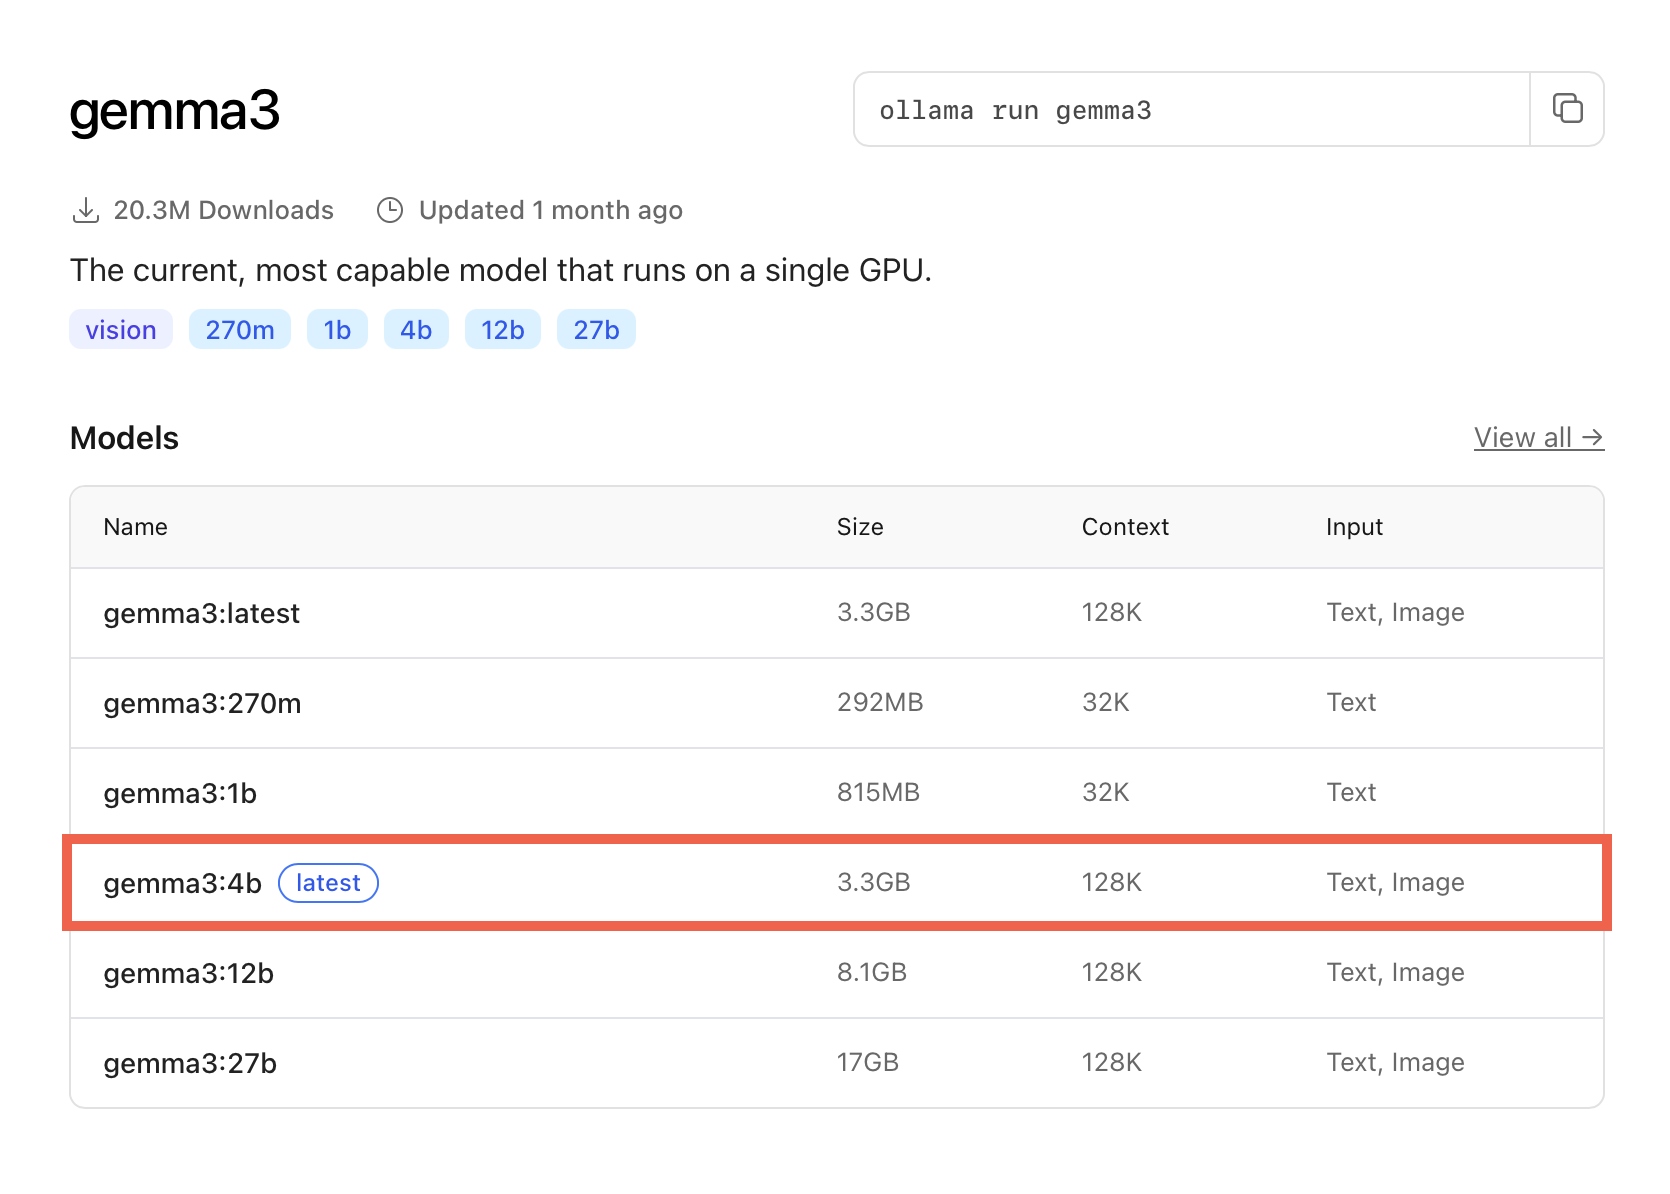Click the Name column header

[135, 527]
